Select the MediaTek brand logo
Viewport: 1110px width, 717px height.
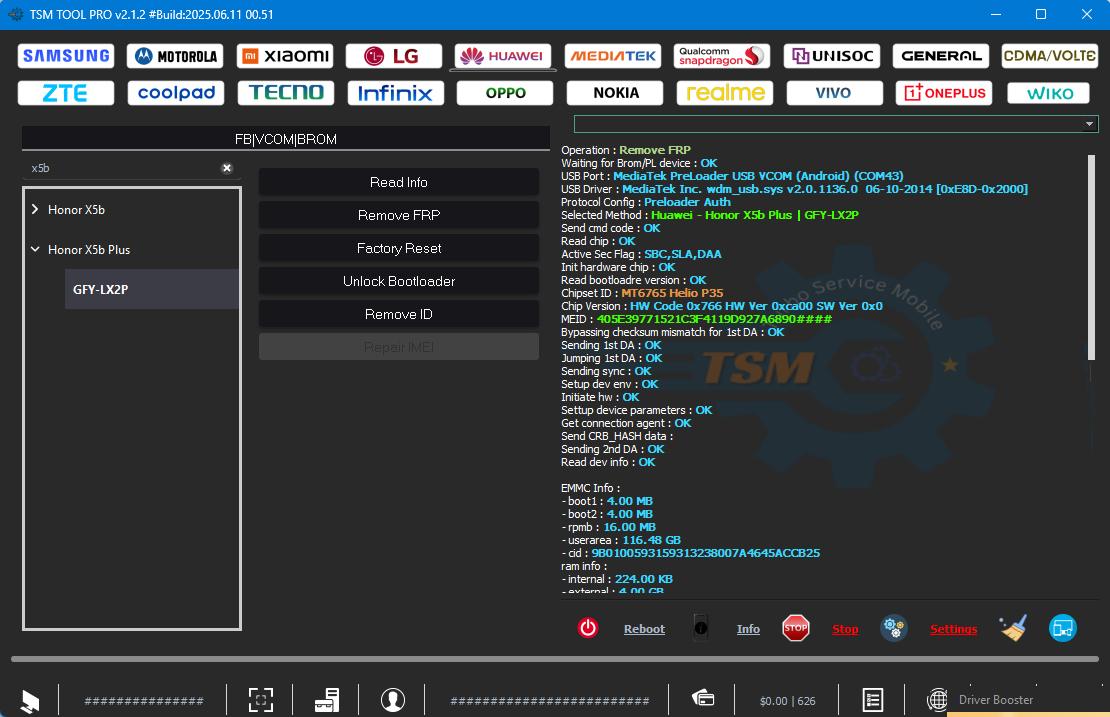point(613,56)
